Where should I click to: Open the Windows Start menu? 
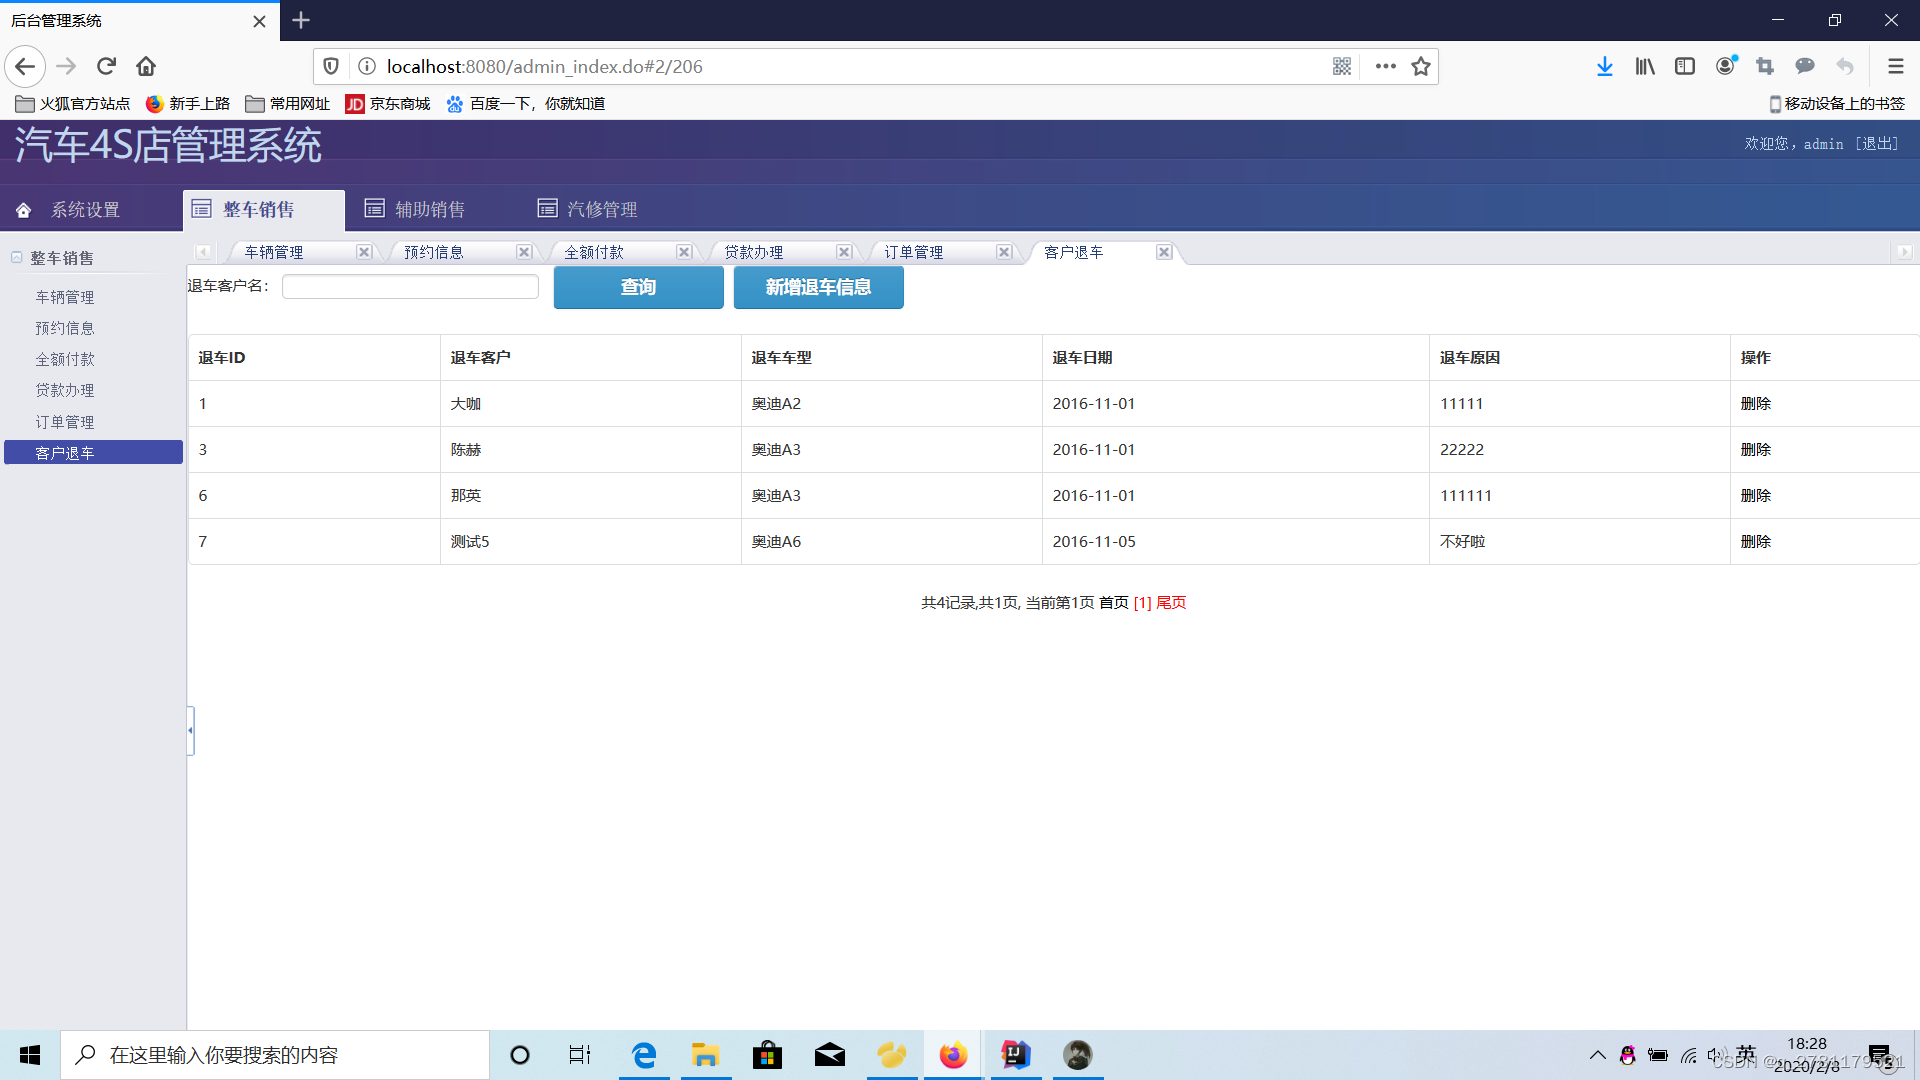click(30, 1055)
